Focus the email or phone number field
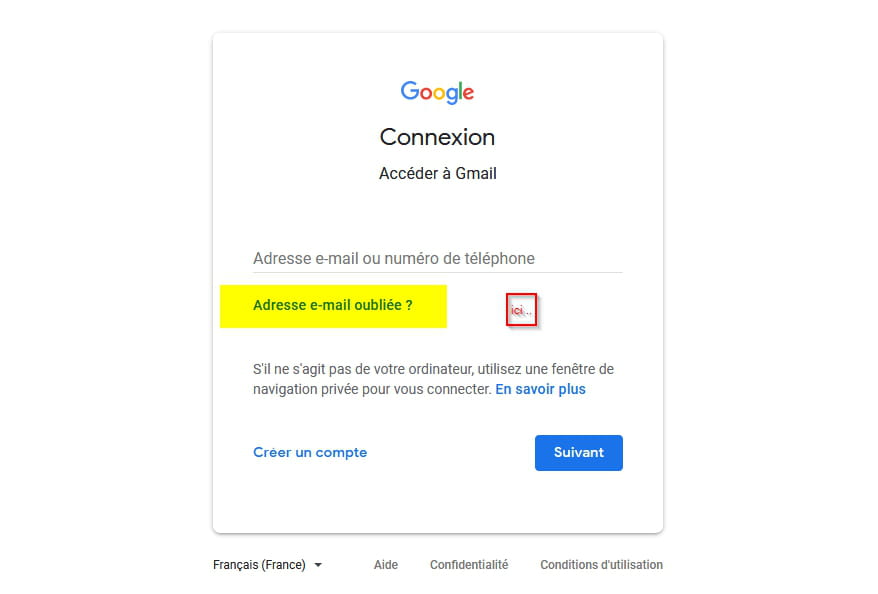The height and width of the screenshot is (594, 878). (437, 258)
